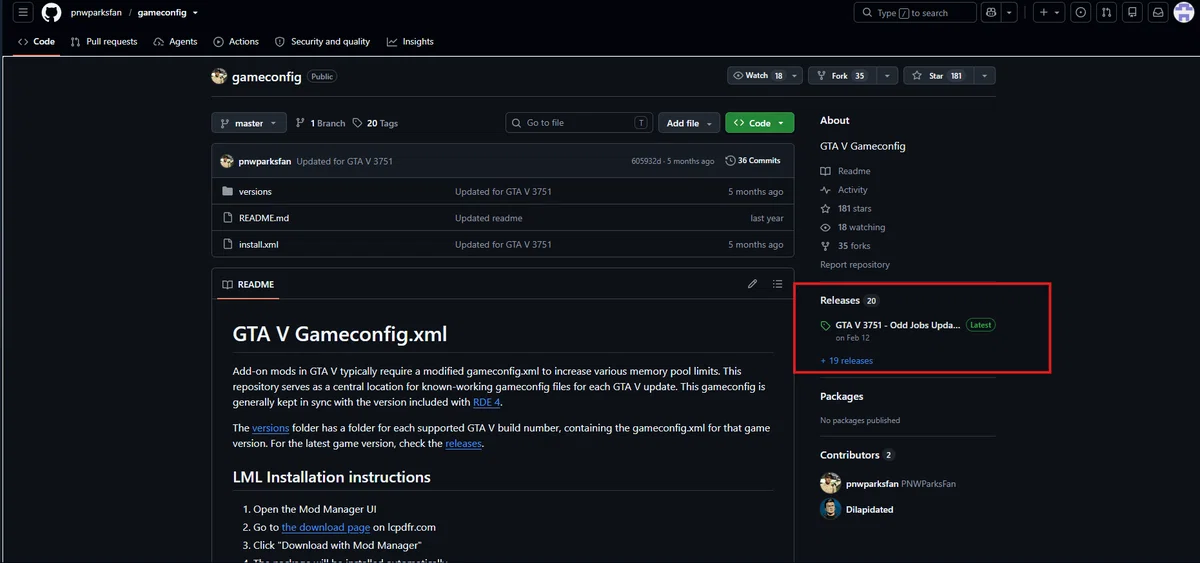
Task: Focus the Go to file field
Action: point(579,123)
